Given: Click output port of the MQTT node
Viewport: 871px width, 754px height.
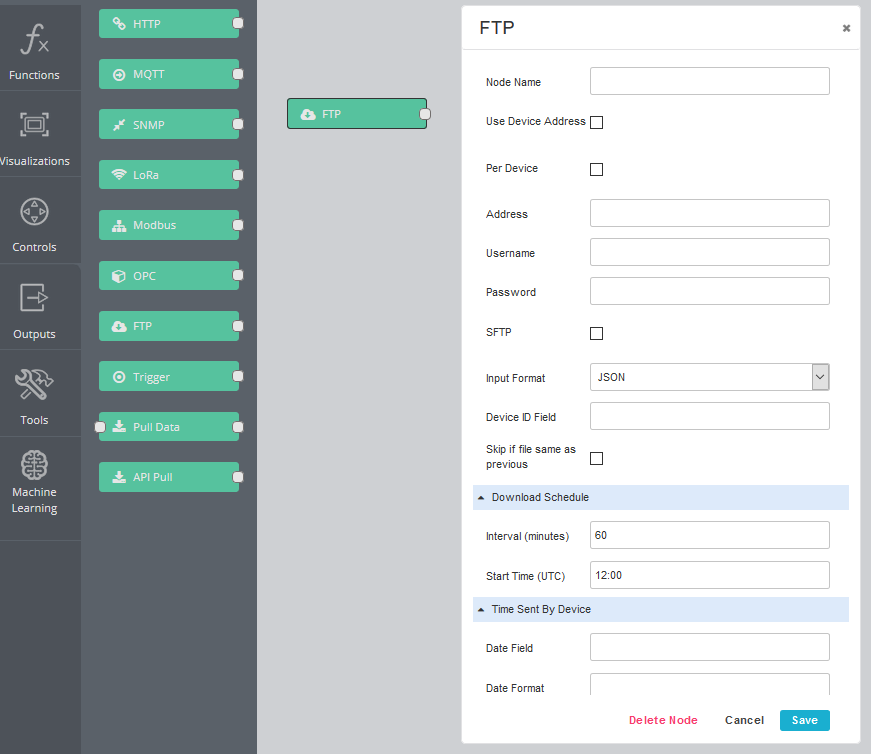Looking at the screenshot, I should [238, 74].
